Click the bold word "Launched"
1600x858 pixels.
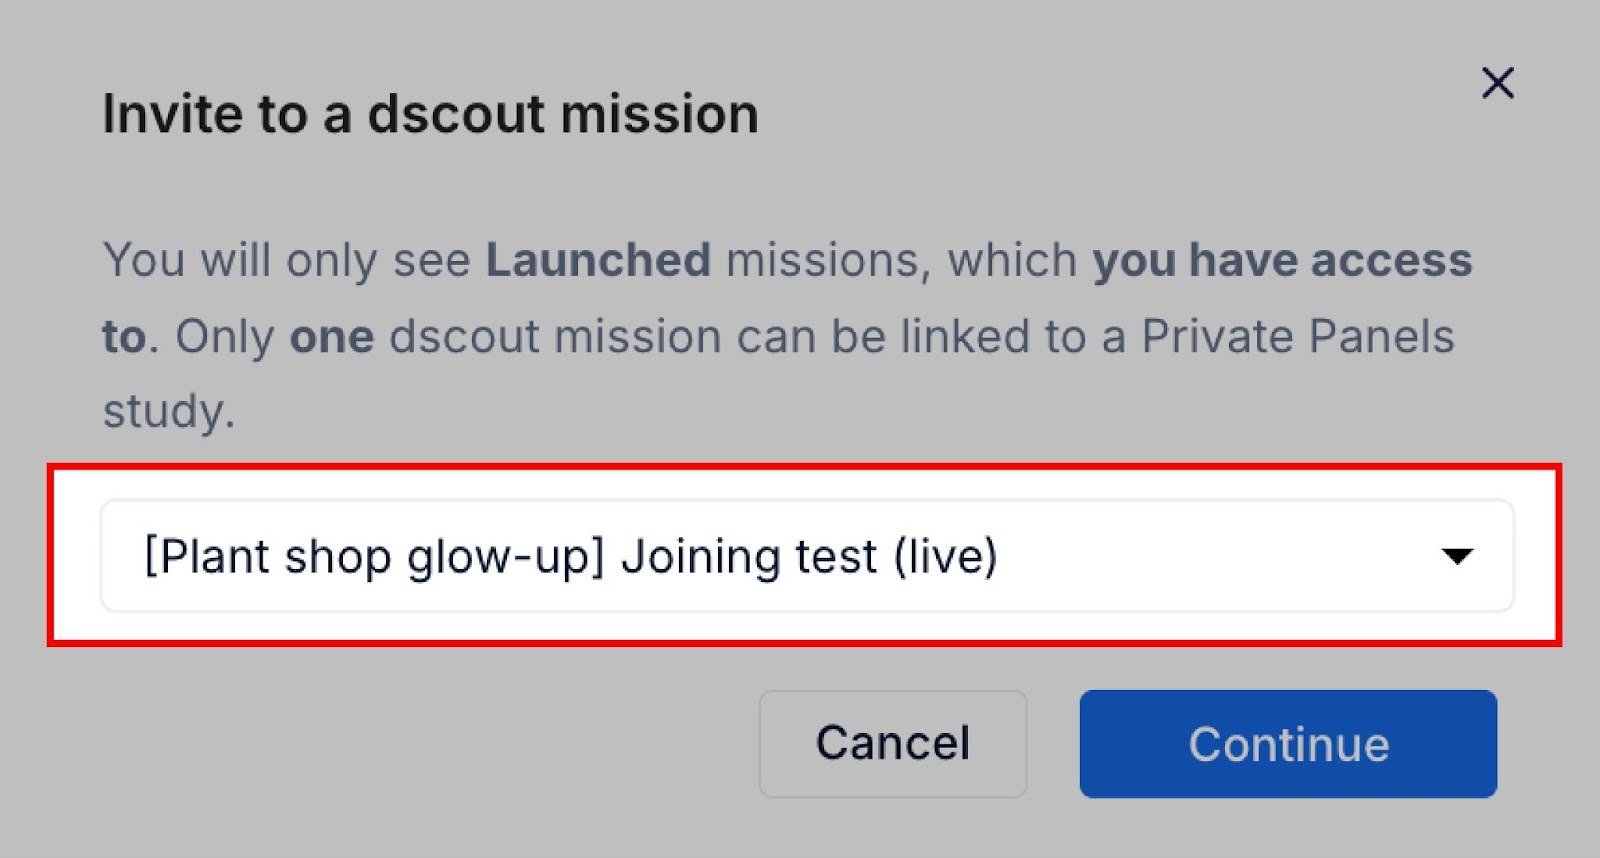(598, 260)
